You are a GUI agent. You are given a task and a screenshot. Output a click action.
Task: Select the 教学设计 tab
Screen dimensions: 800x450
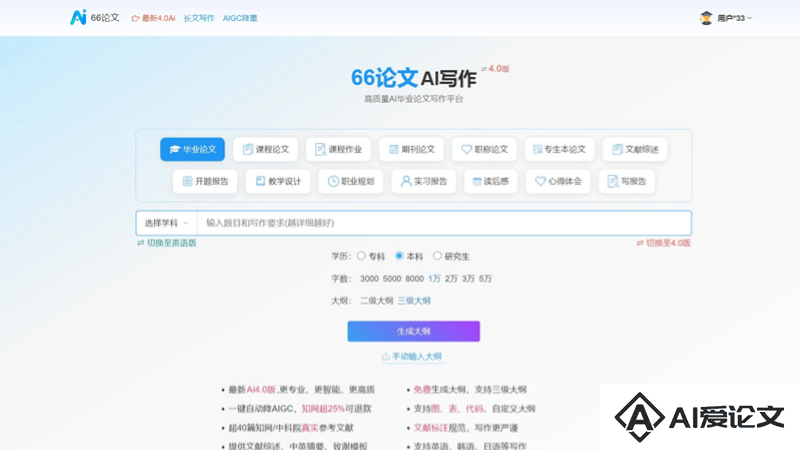[278, 181]
